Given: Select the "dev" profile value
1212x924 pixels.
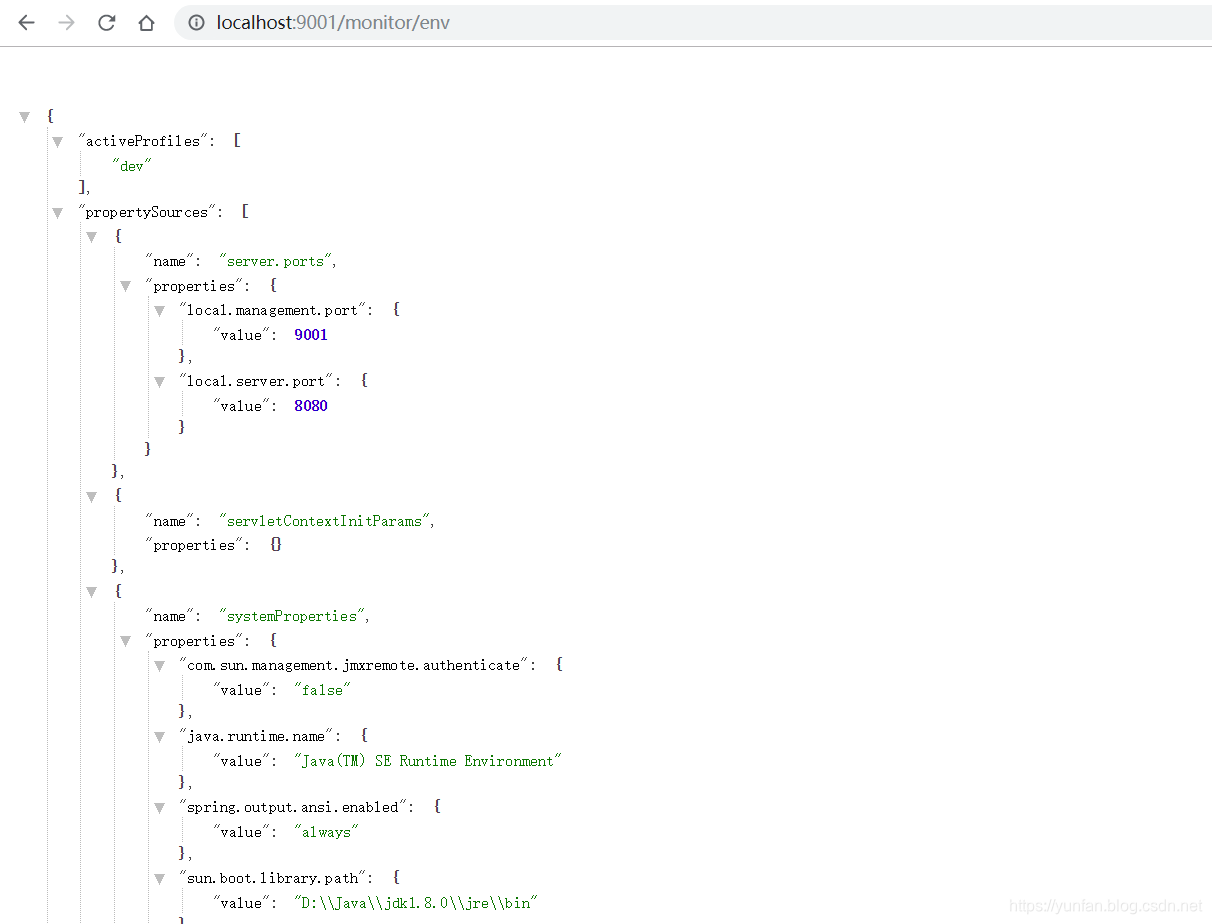Looking at the screenshot, I should [132, 166].
